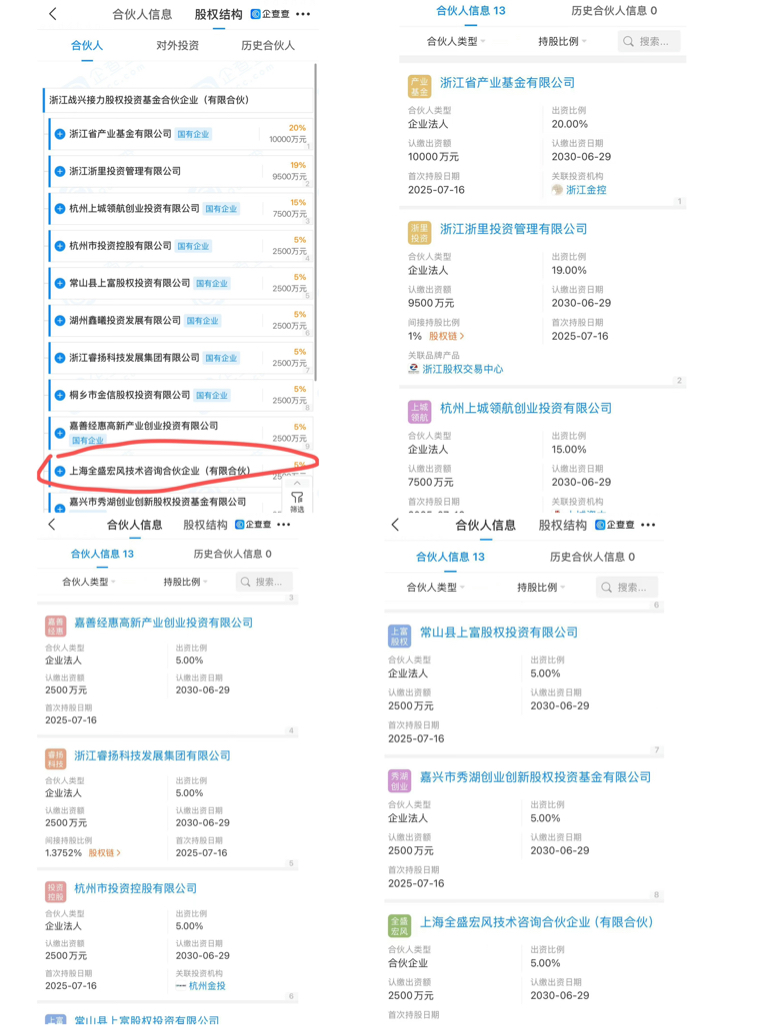Go back on screen listing 嘉善经惠 card
The height and width of the screenshot is (1025, 768).
[52, 524]
